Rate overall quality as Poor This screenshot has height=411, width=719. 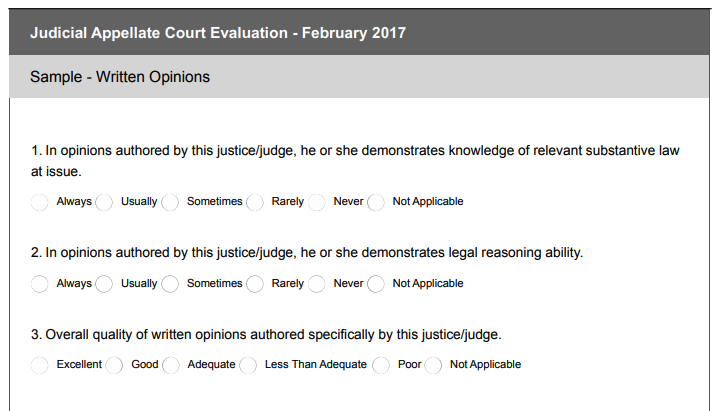[381, 366]
